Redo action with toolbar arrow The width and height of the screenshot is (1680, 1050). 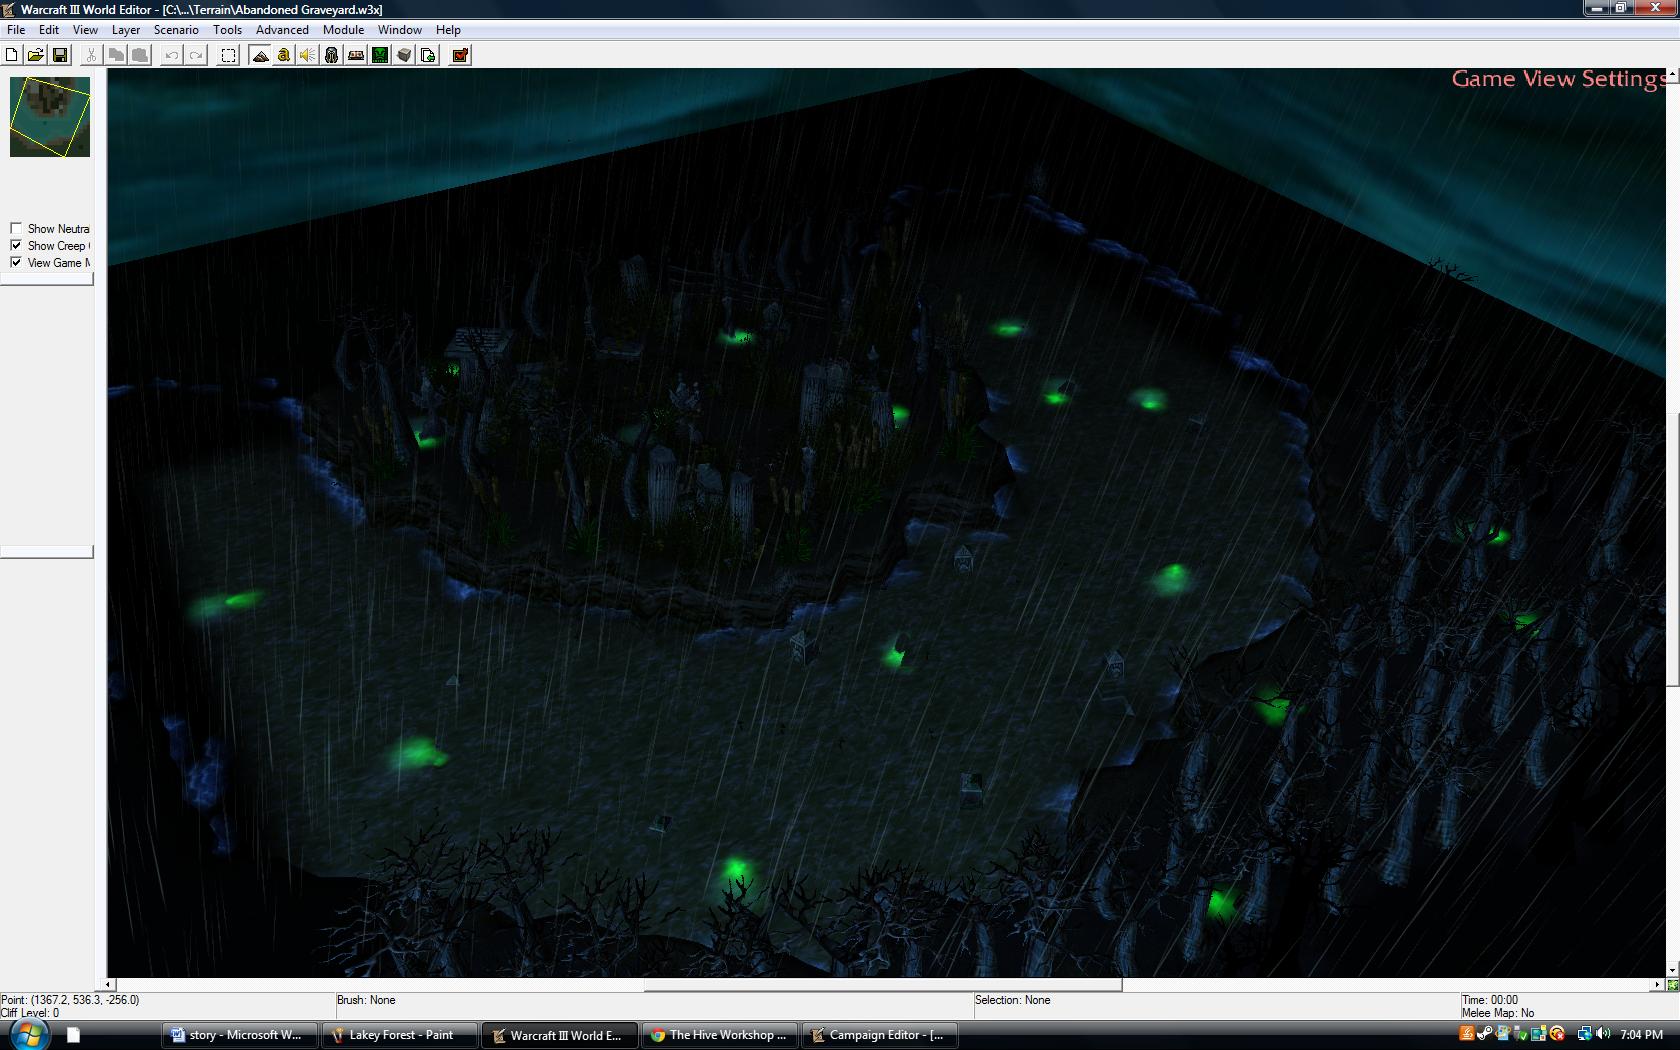[196, 55]
